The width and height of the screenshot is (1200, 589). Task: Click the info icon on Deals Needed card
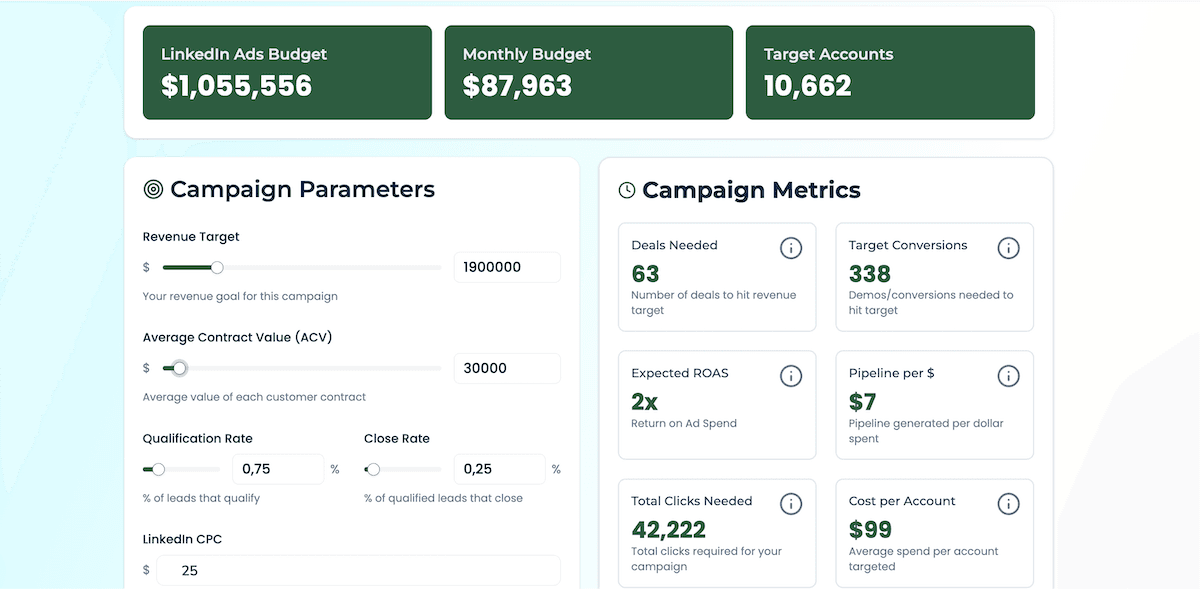click(x=791, y=247)
